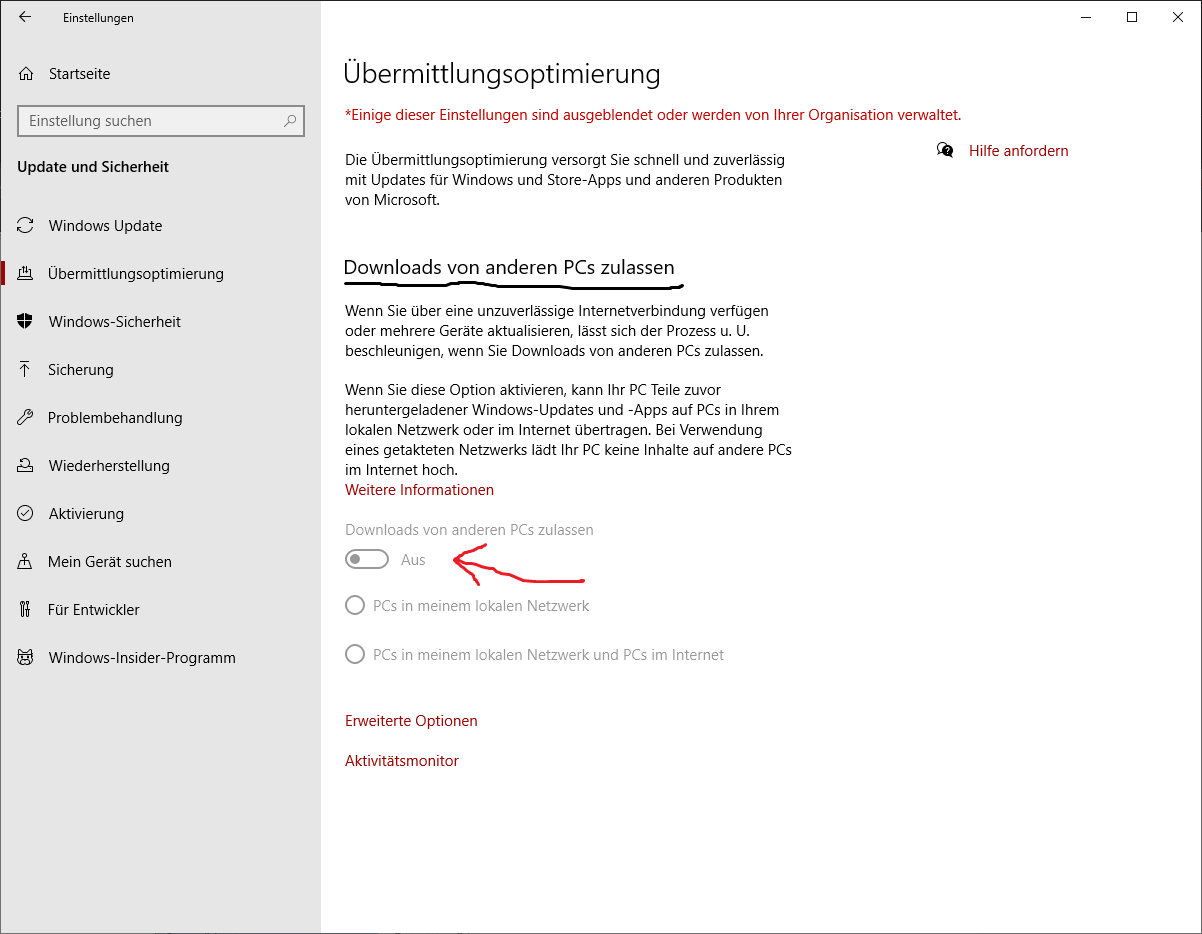Select lokalen Netzwerk und PCs im Internet

click(x=355, y=655)
